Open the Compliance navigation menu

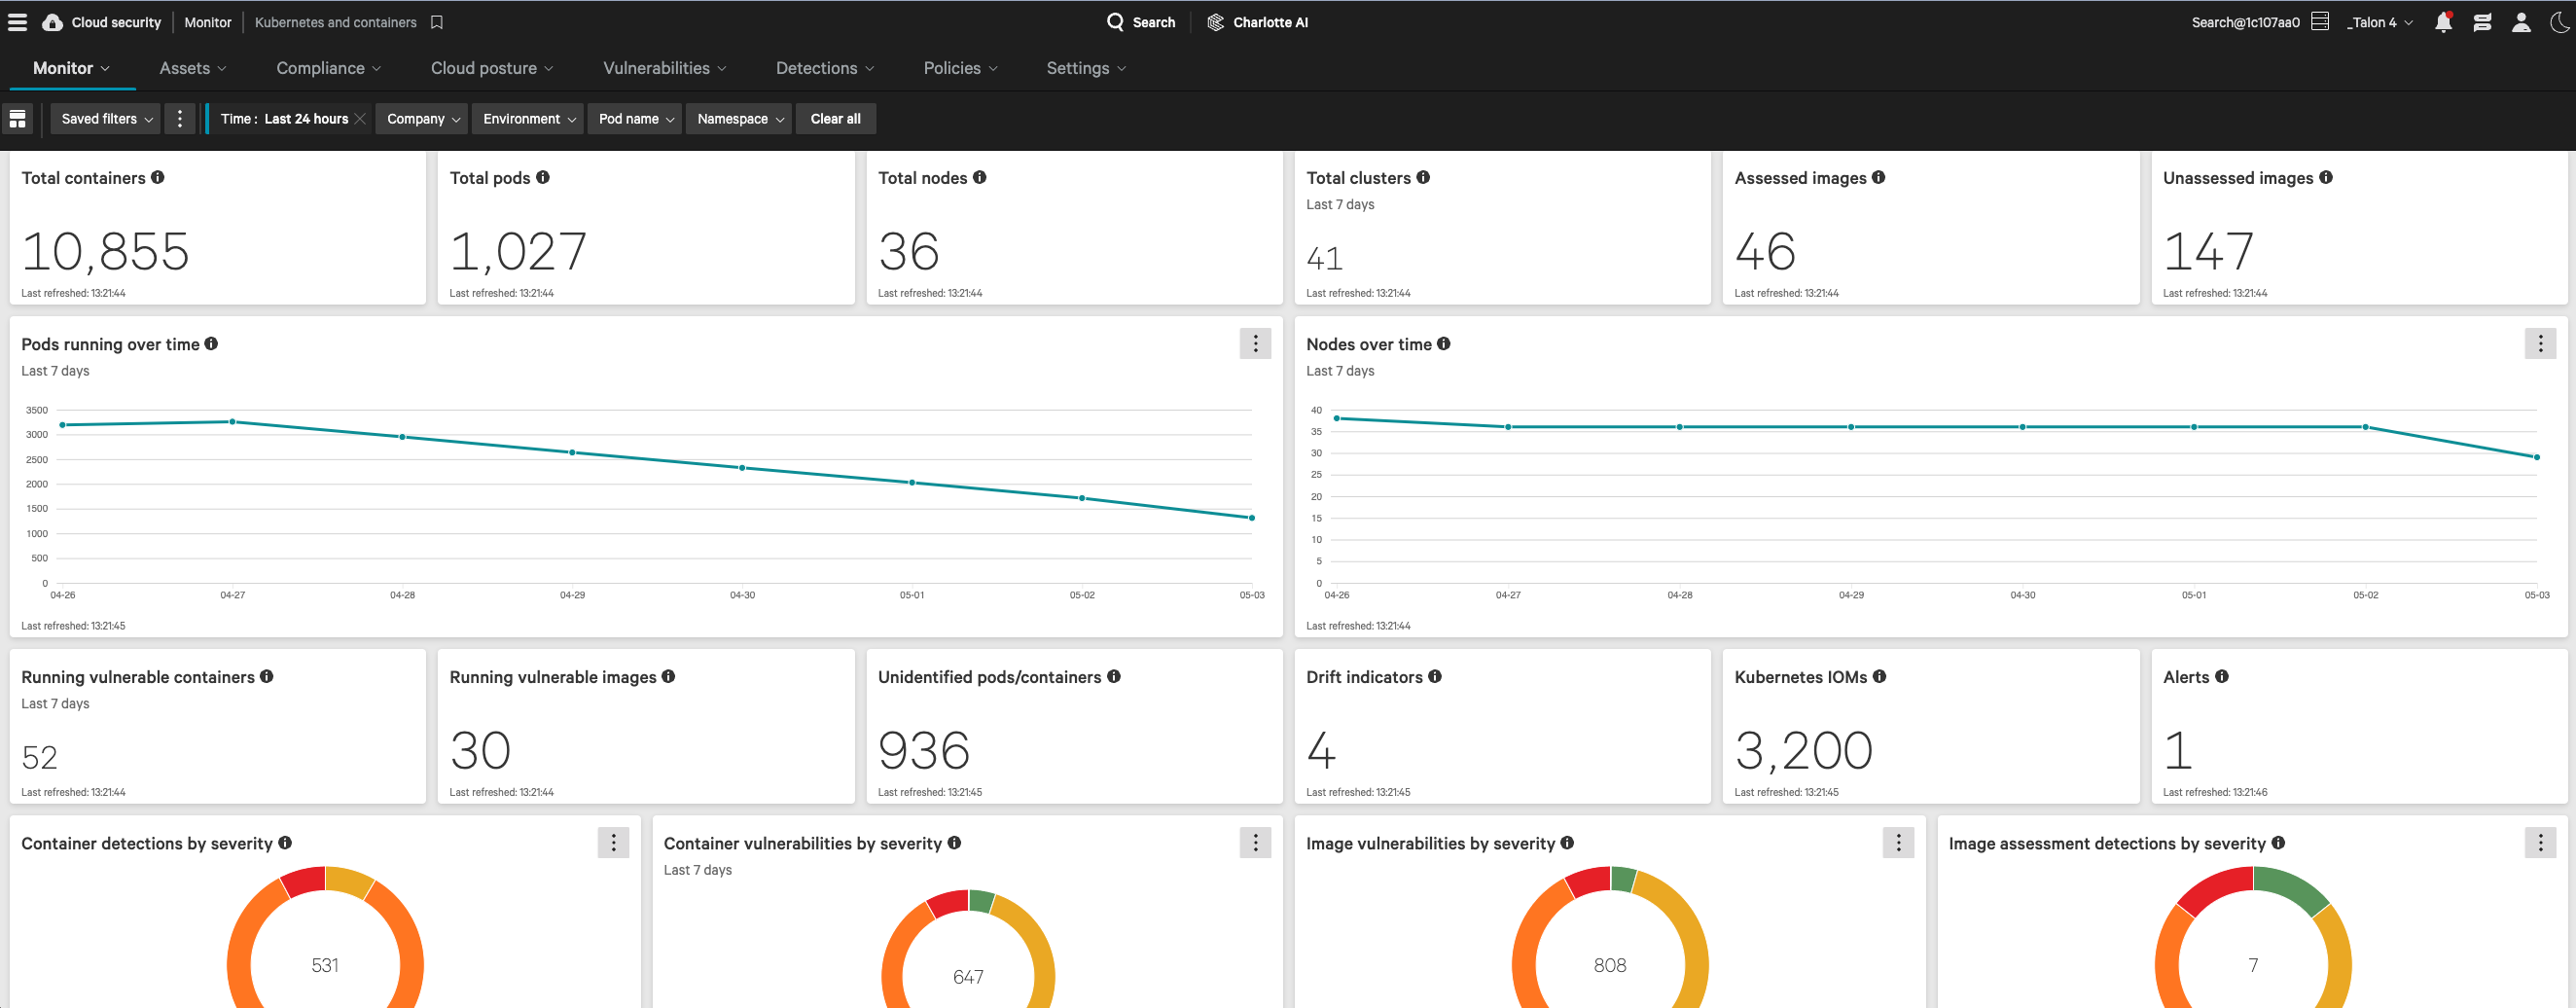(328, 68)
